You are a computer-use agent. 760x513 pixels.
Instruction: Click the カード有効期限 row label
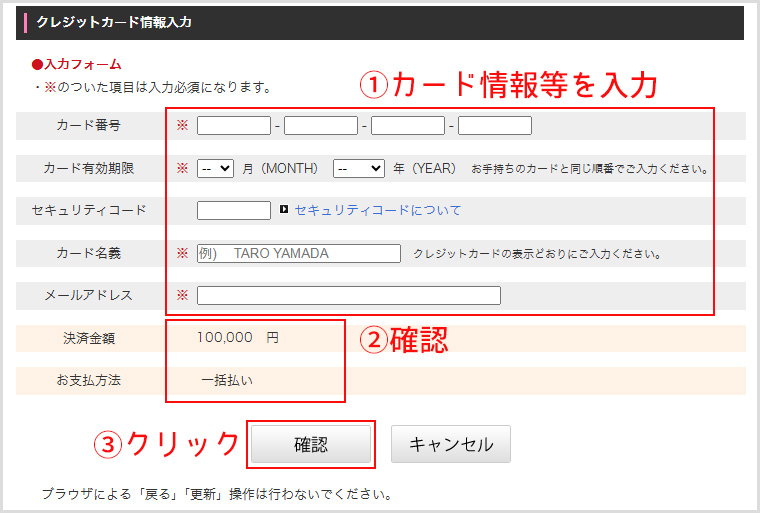click(89, 169)
